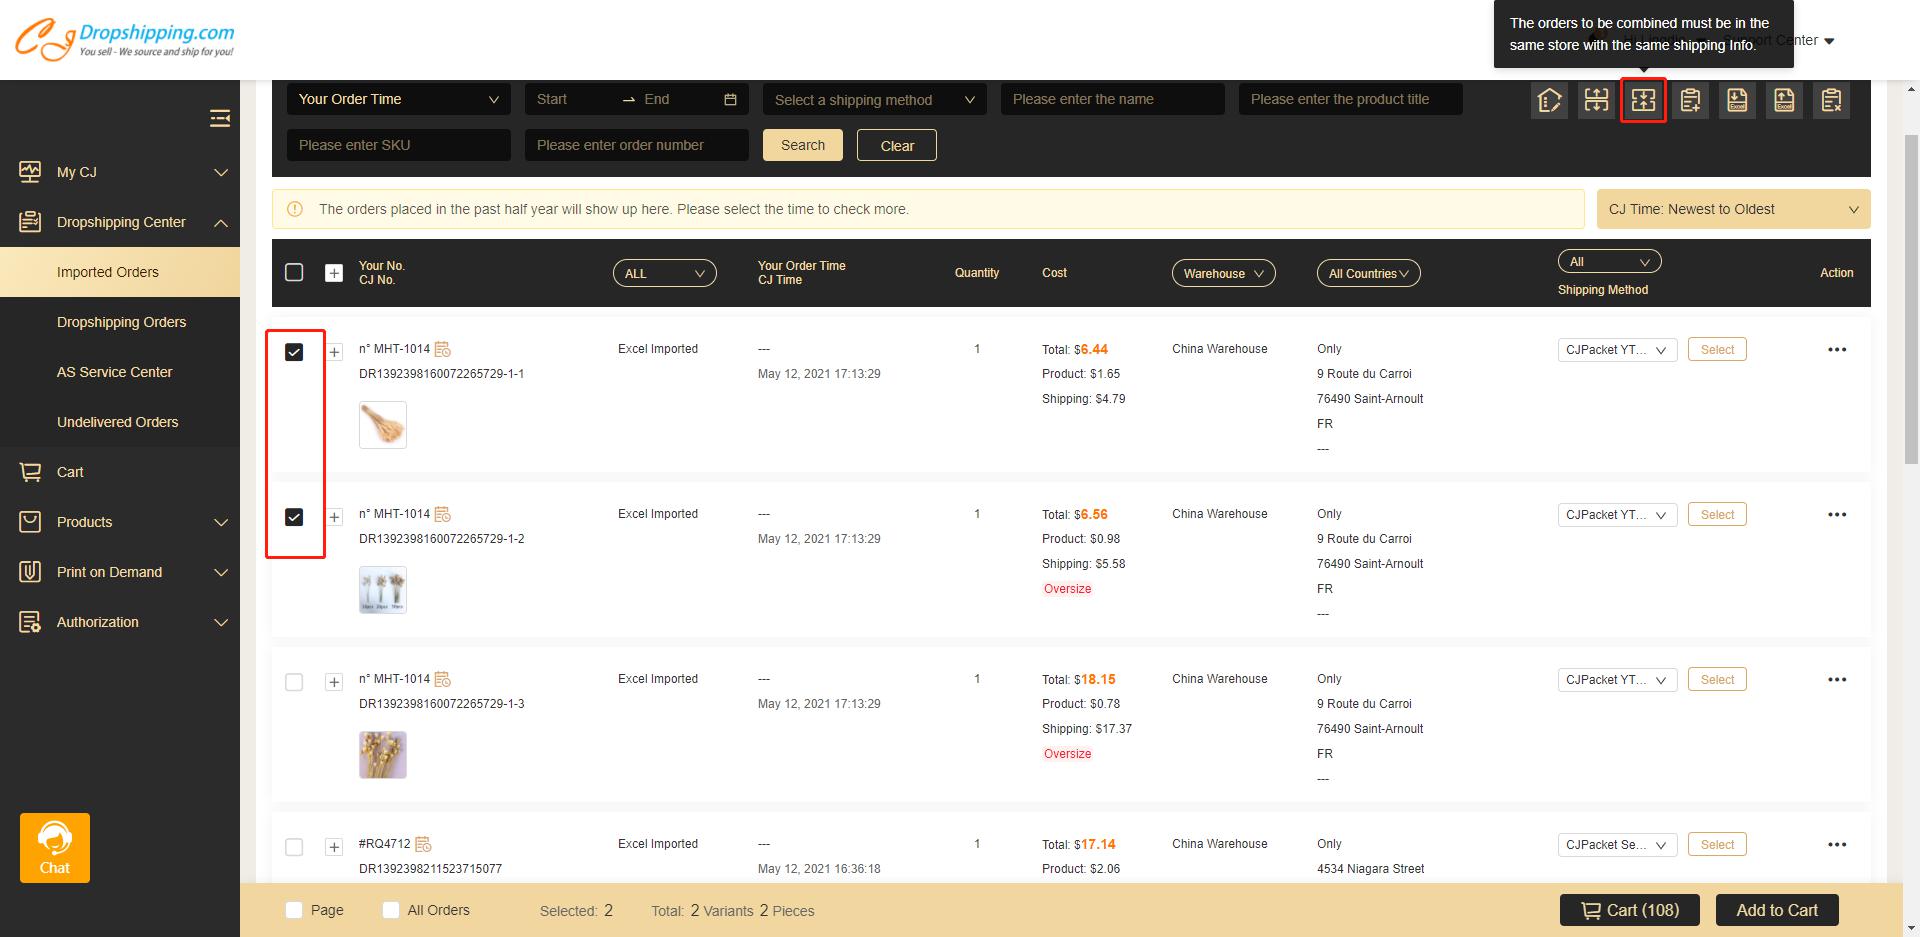Check the third MHT-1014 order checkbox

294,682
